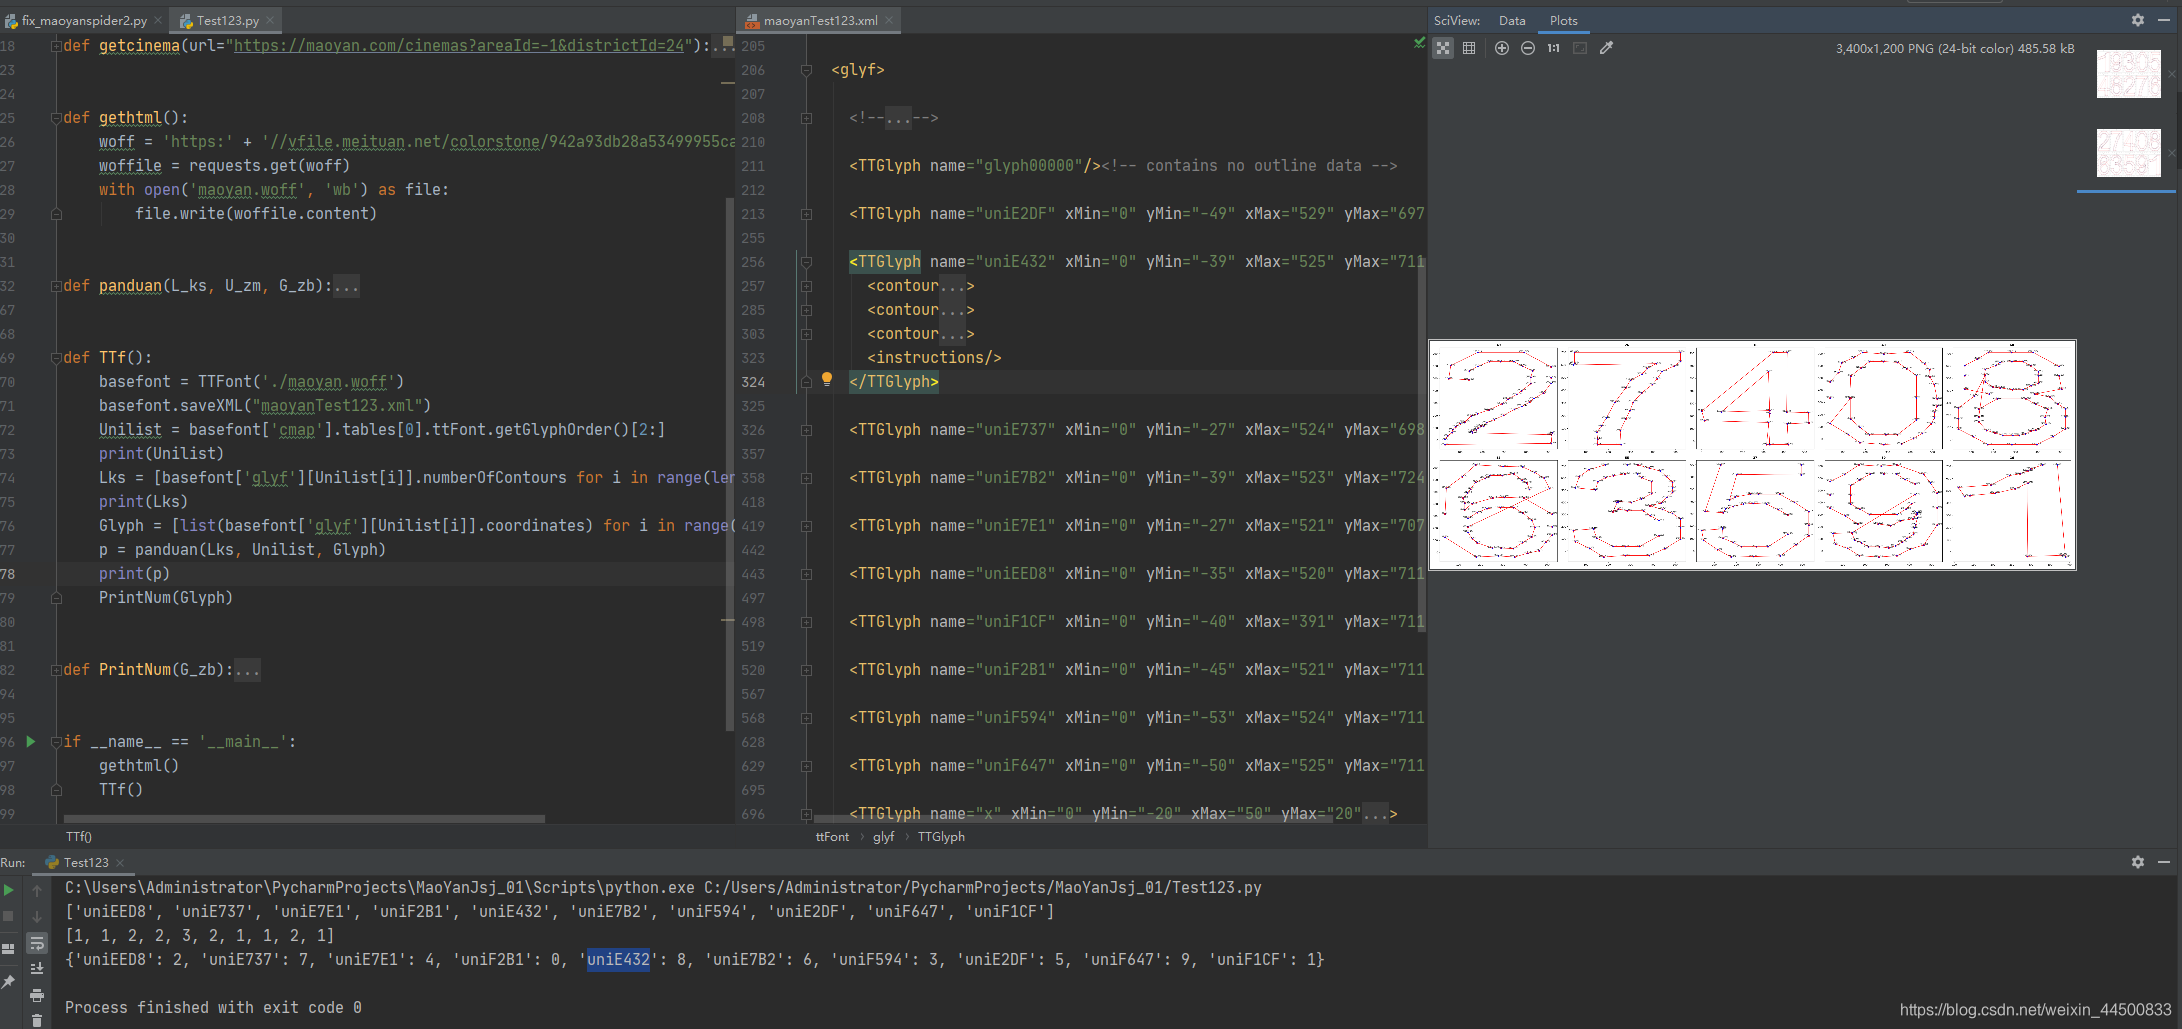Open the fix_maoyanspider2.py editor tab

point(84,20)
